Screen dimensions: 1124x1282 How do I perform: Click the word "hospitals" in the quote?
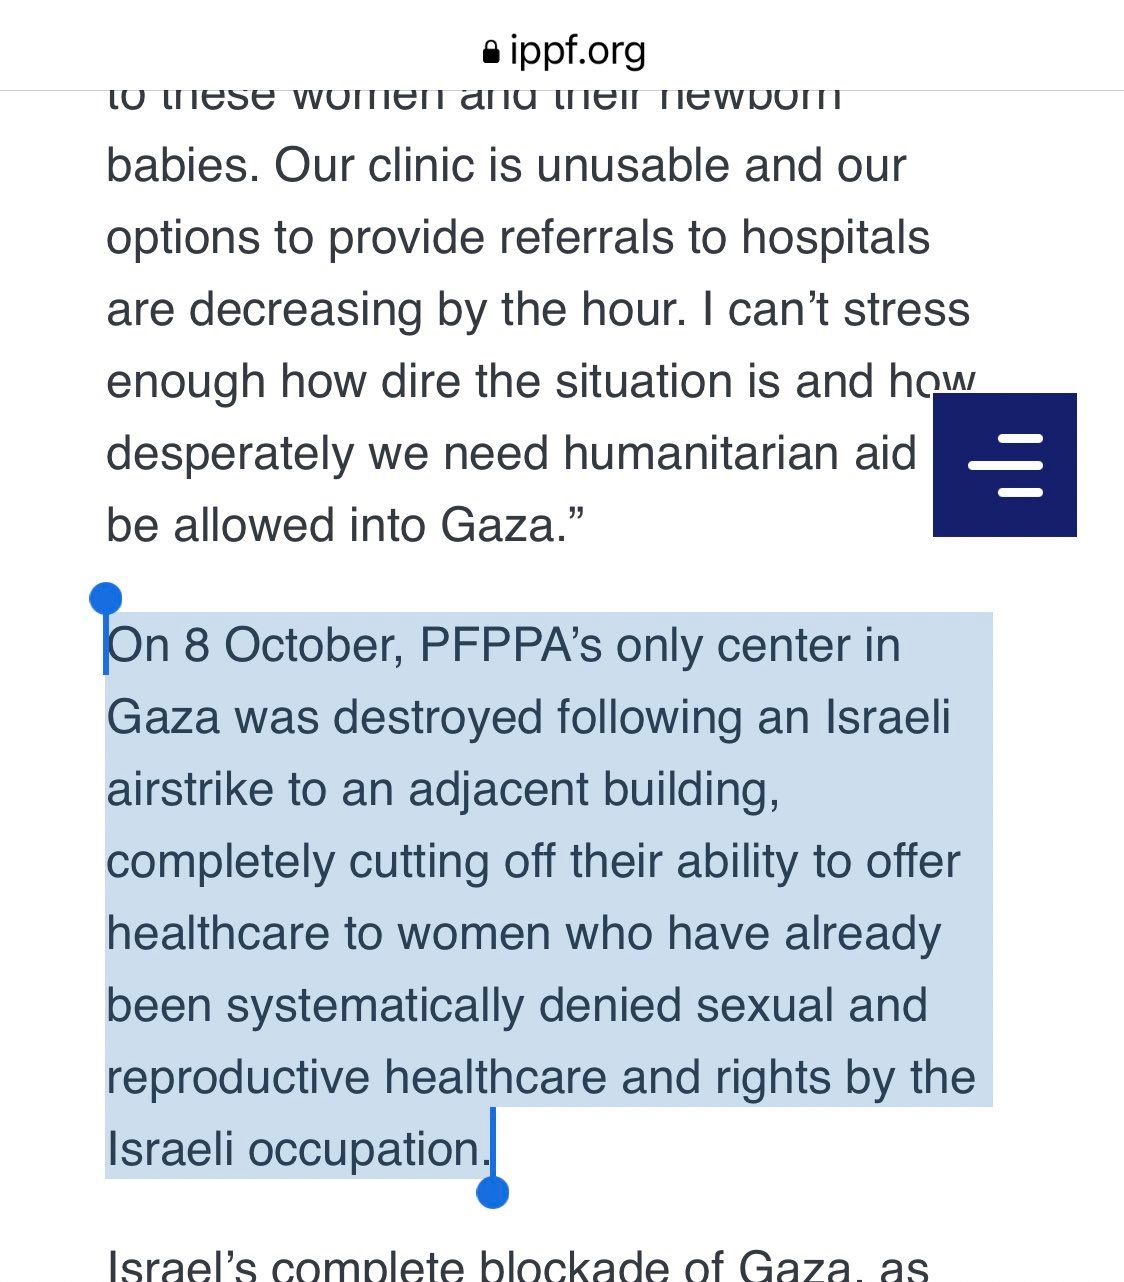[x=835, y=237]
